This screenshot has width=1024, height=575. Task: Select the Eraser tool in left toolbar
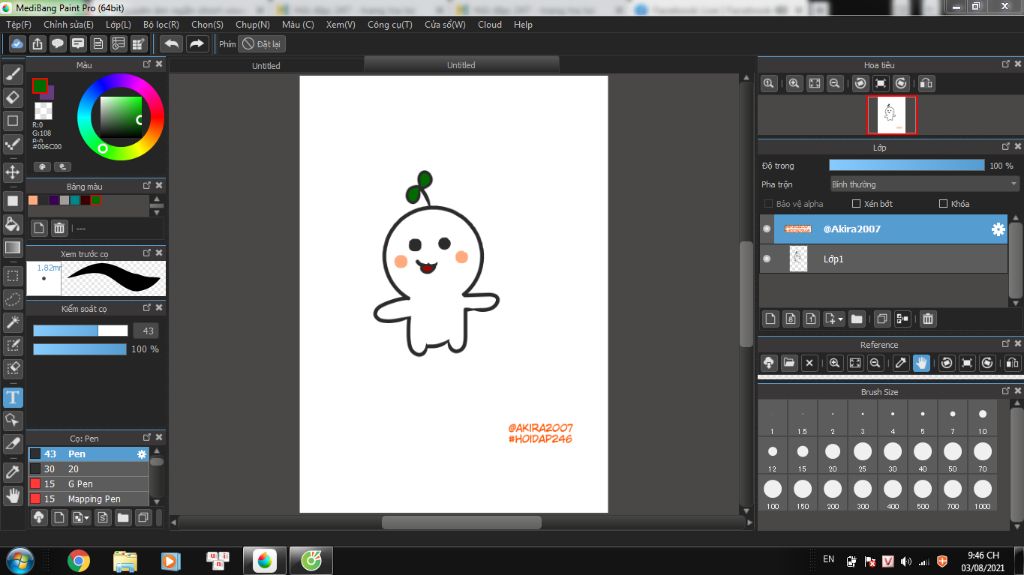point(13,97)
